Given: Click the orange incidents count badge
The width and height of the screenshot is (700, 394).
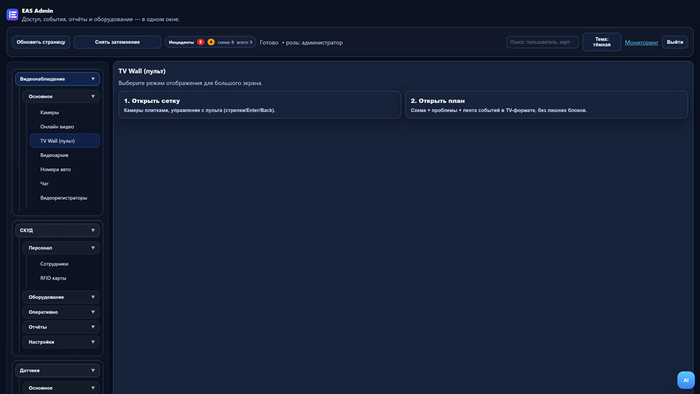Looking at the screenshot, I should pos(211,42).
